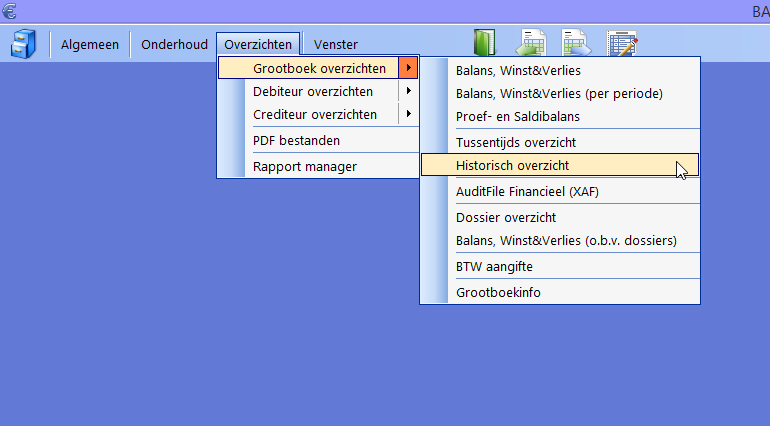Open the green ledger book icon
The height and width of the screenshot is (426, 770).
(485, 43)
